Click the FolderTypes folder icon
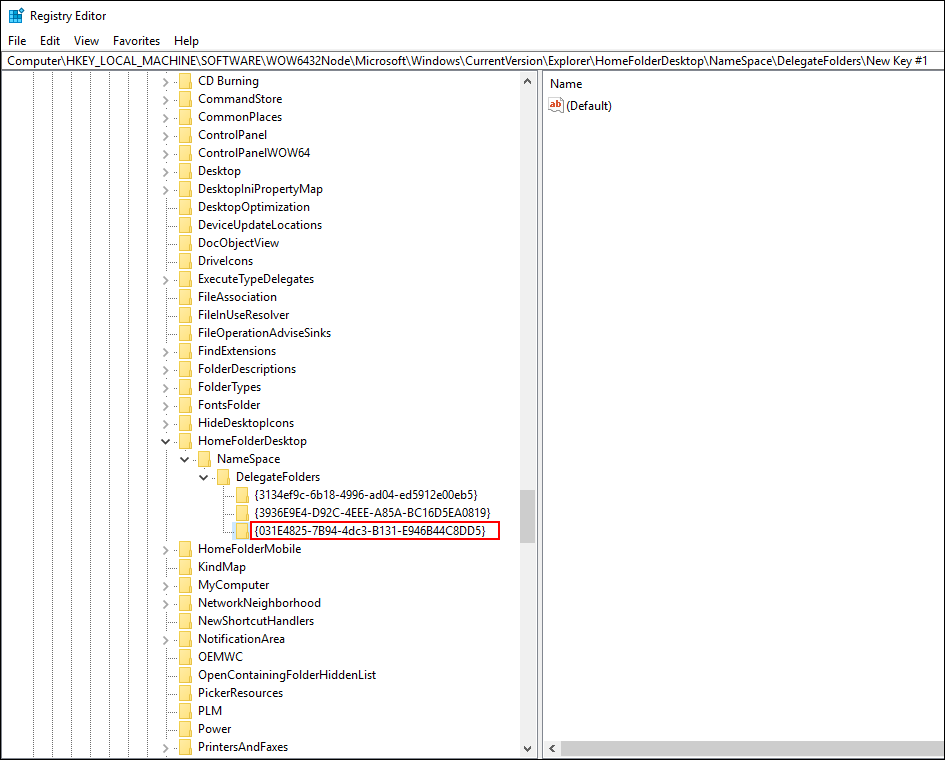The height and width of the screenshot is (760, 945). pos(186,387)
